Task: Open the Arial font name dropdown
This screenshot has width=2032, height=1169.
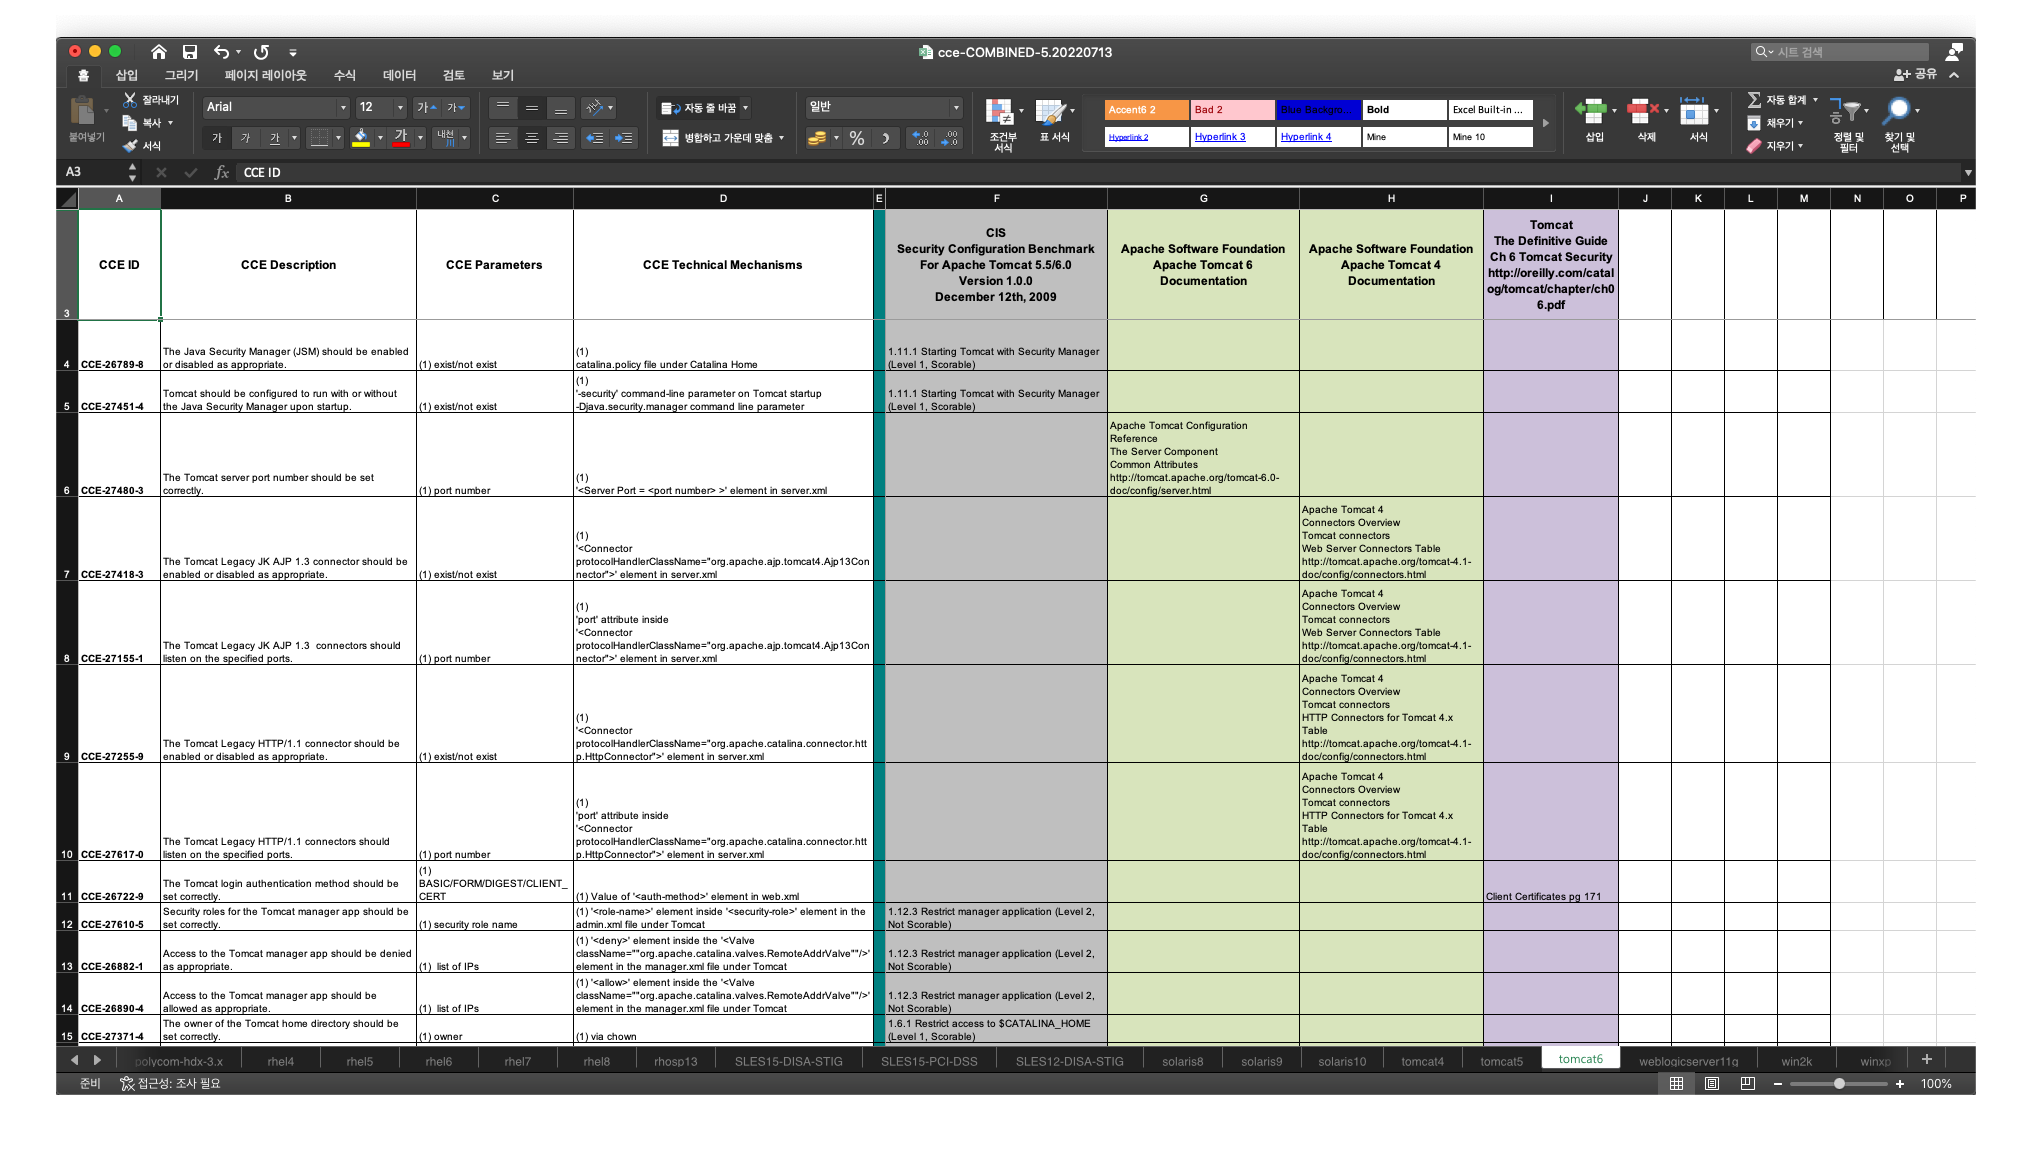Action: [343, 107]
